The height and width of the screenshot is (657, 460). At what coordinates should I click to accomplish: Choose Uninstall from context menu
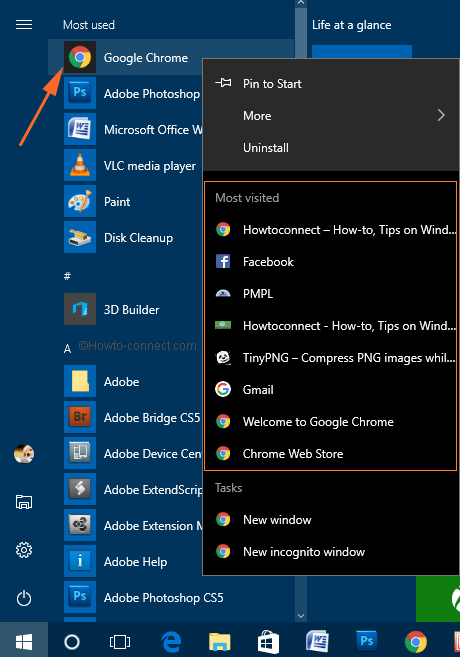331,147
